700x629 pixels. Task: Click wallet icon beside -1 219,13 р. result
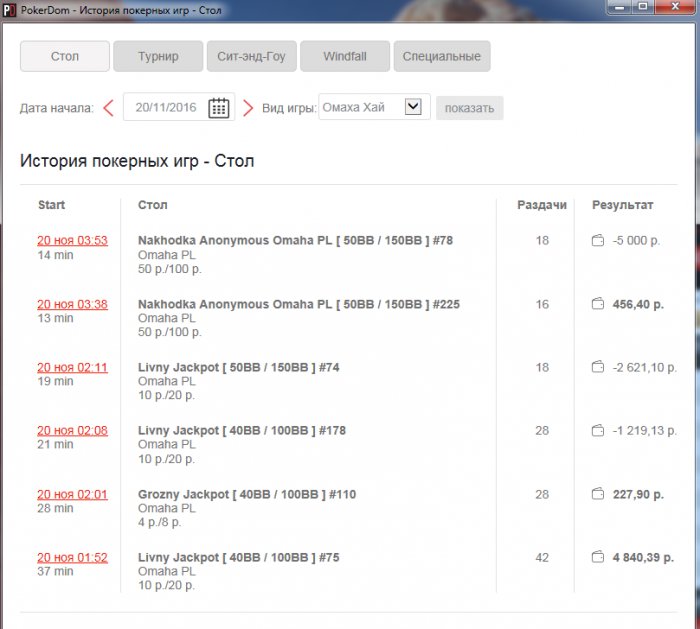coord(597,430)
